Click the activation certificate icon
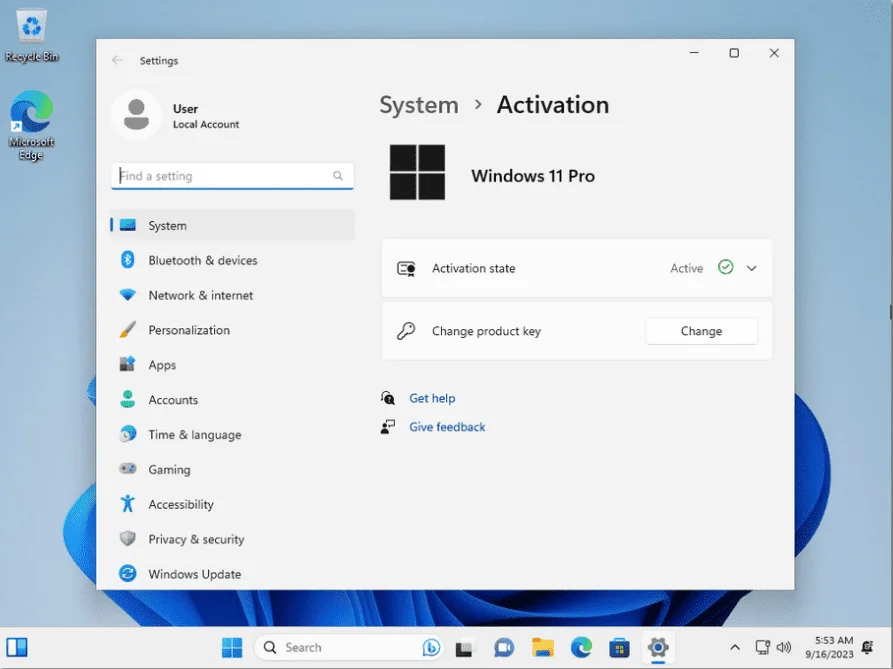 coord(406,268)
